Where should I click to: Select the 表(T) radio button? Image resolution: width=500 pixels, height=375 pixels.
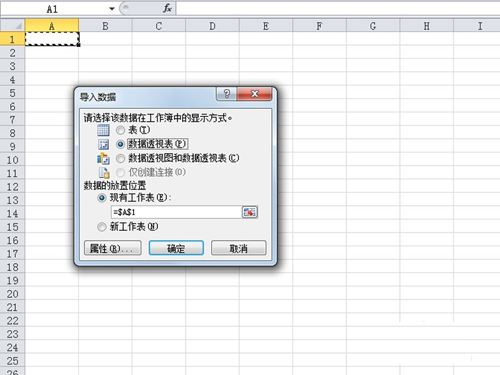[x=120, y=130]
